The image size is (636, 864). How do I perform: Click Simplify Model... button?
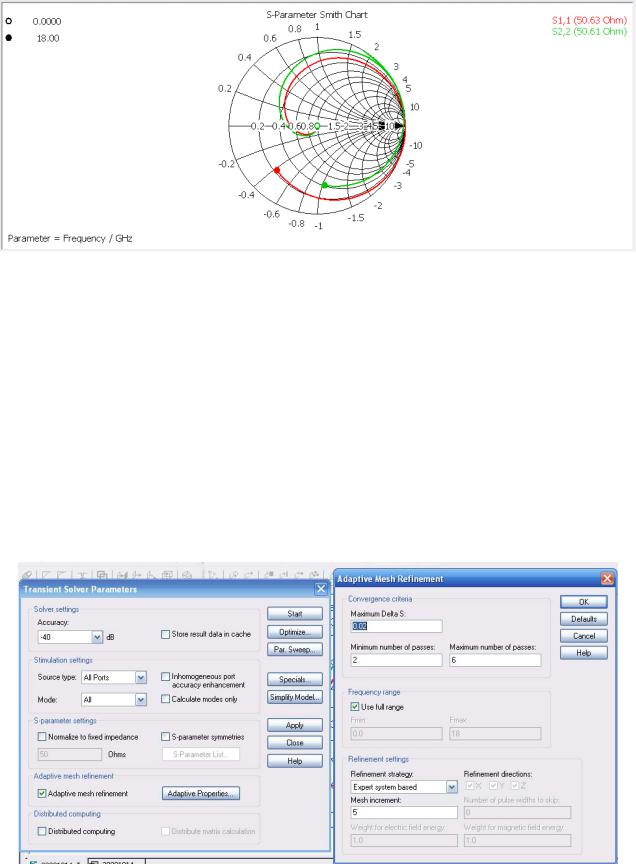[x=295, y=697]
